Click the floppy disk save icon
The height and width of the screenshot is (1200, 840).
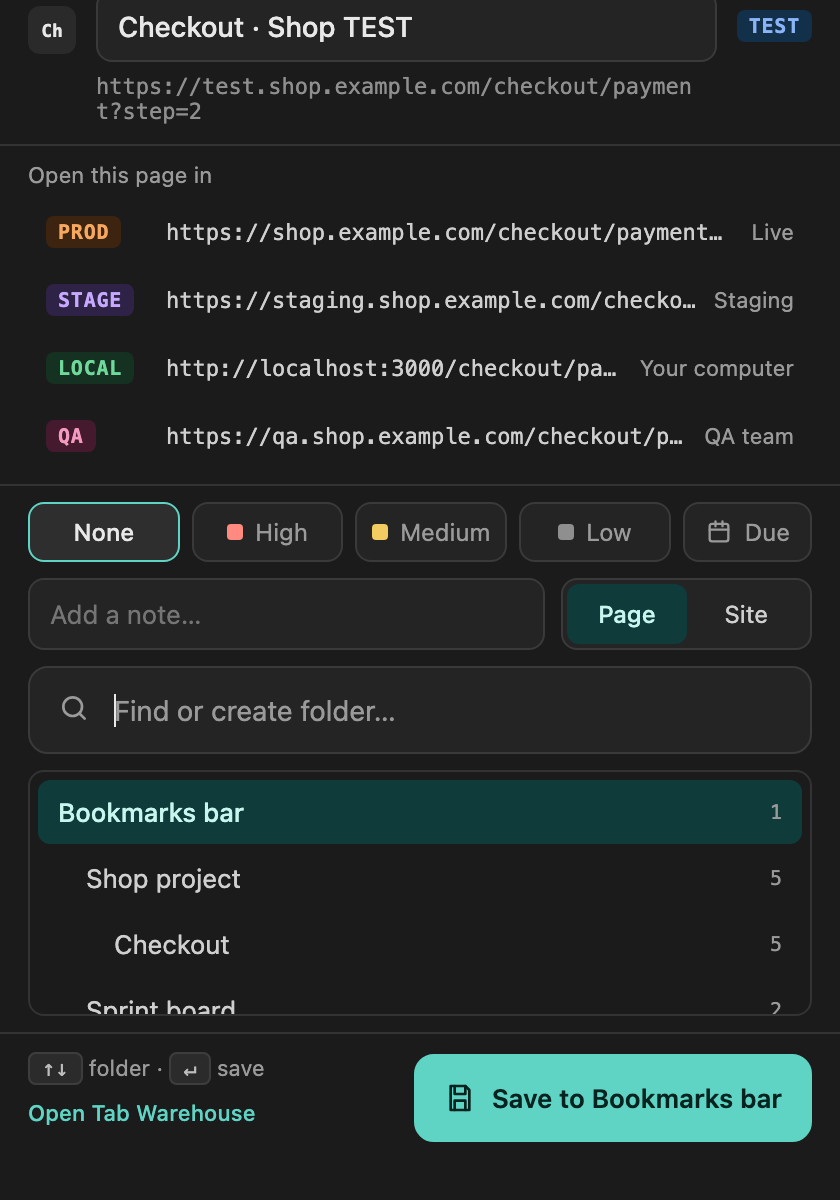[x=460, y=1098]
